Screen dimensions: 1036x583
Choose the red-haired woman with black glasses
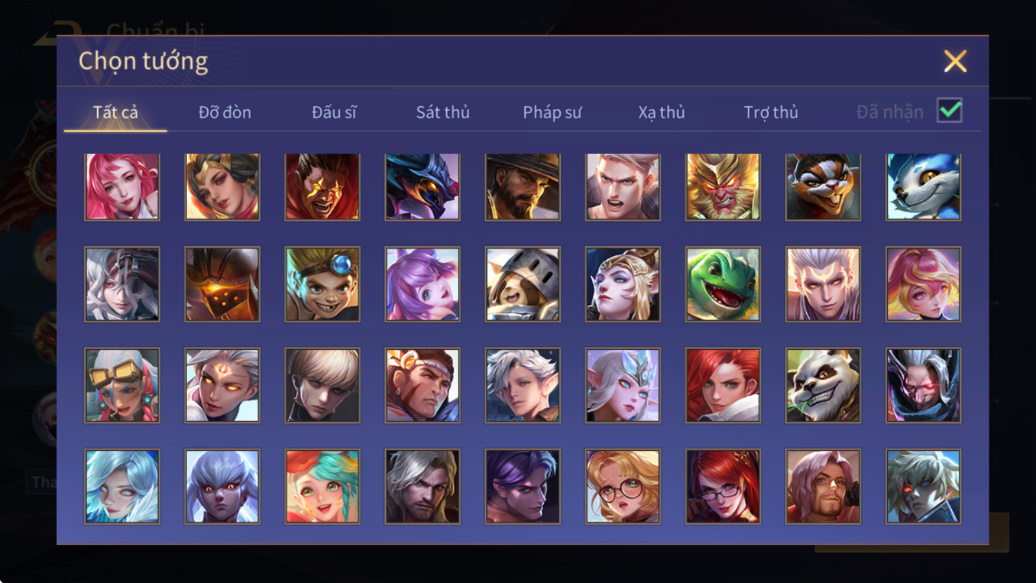[722, 486]
